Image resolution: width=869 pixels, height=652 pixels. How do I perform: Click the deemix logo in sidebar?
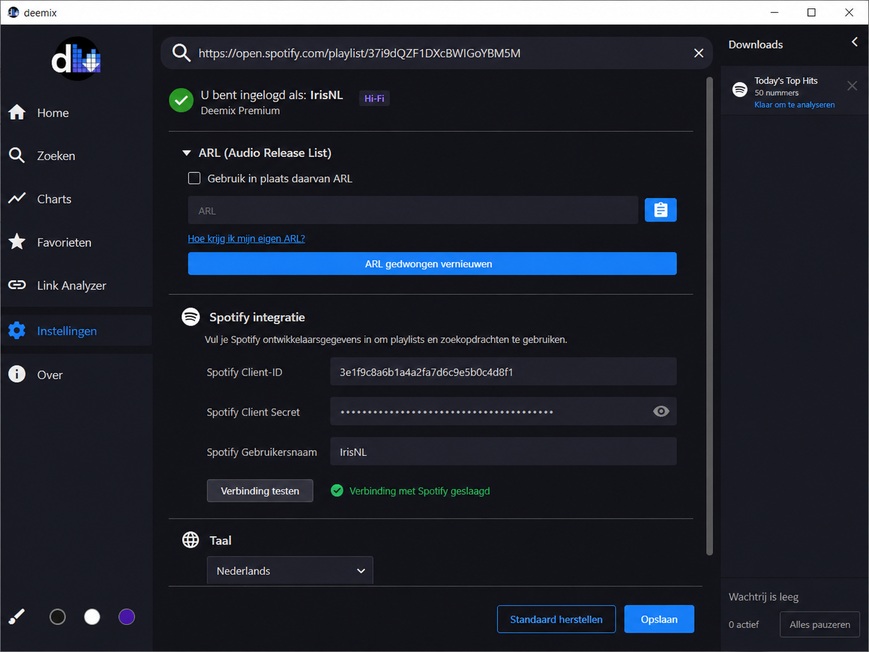pos(76,59)
